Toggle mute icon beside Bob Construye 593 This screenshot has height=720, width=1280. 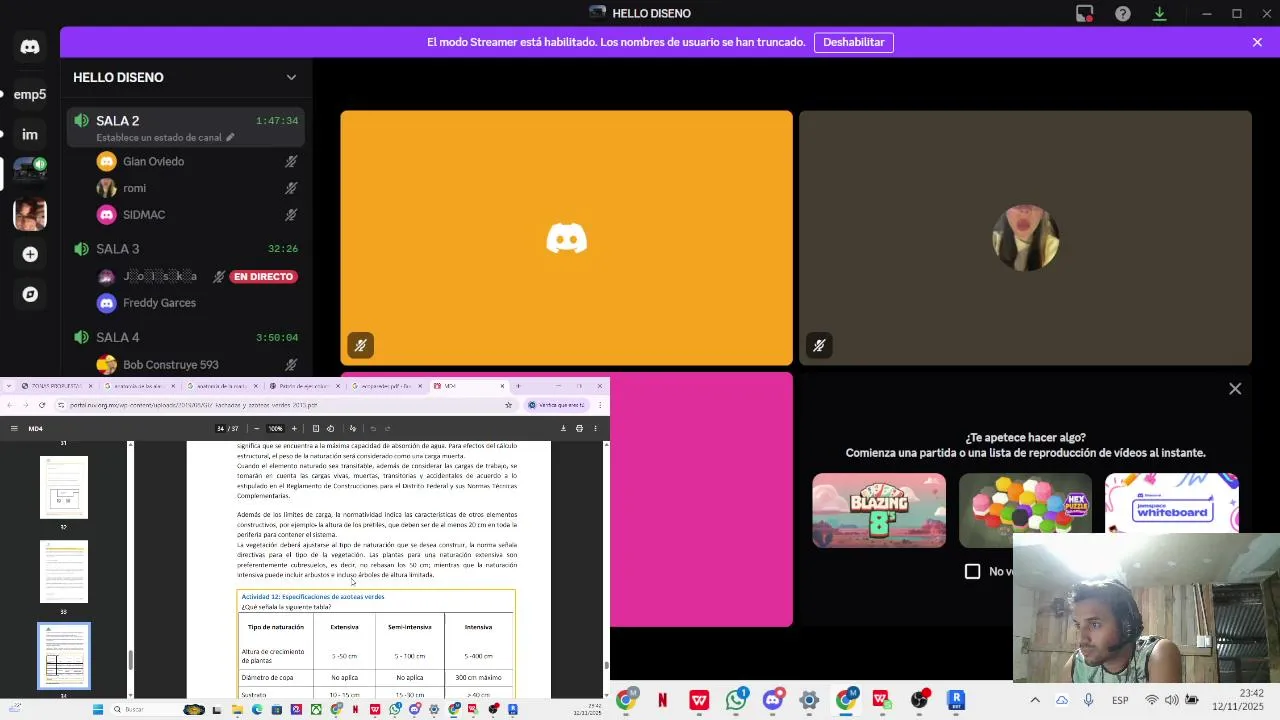coord(291,365)
